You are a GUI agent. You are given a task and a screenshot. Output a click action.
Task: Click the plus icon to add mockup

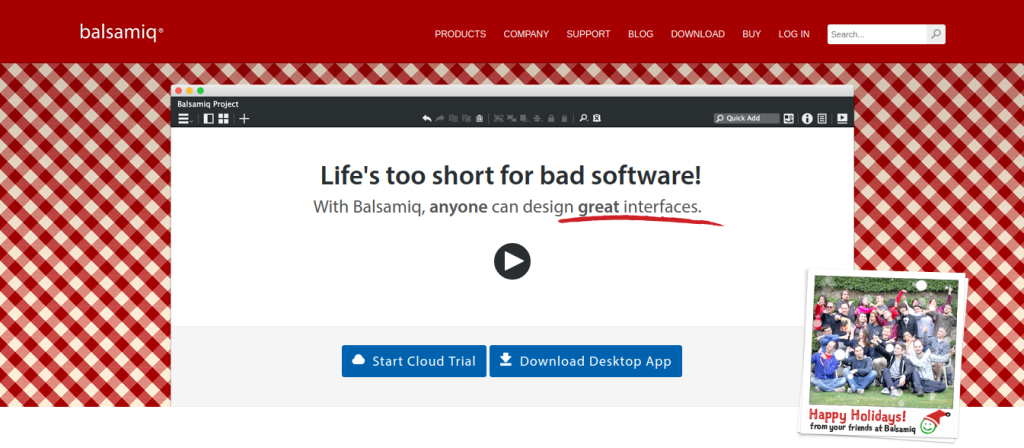click(244, 119)
